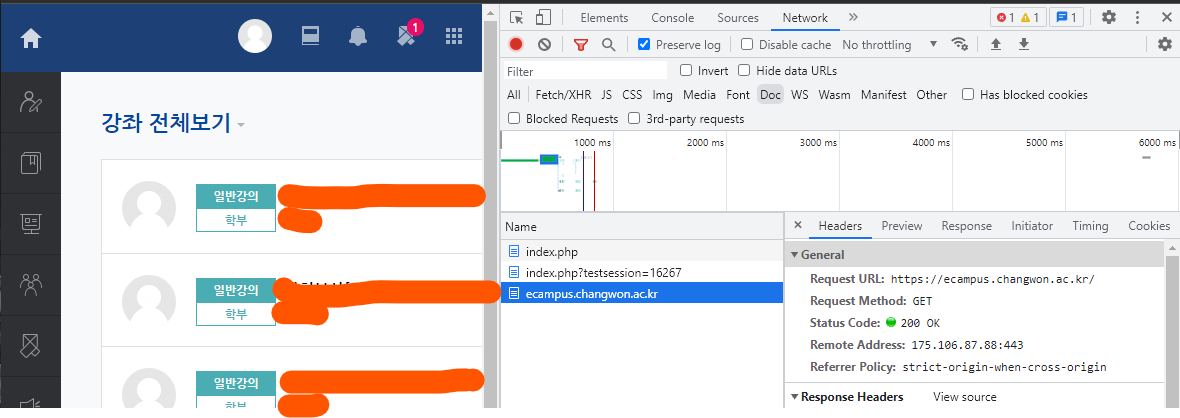The height and width of the screenshot is (418, 1180).
Task: Filter requests by Fetch/XHR
Action: 563,94
